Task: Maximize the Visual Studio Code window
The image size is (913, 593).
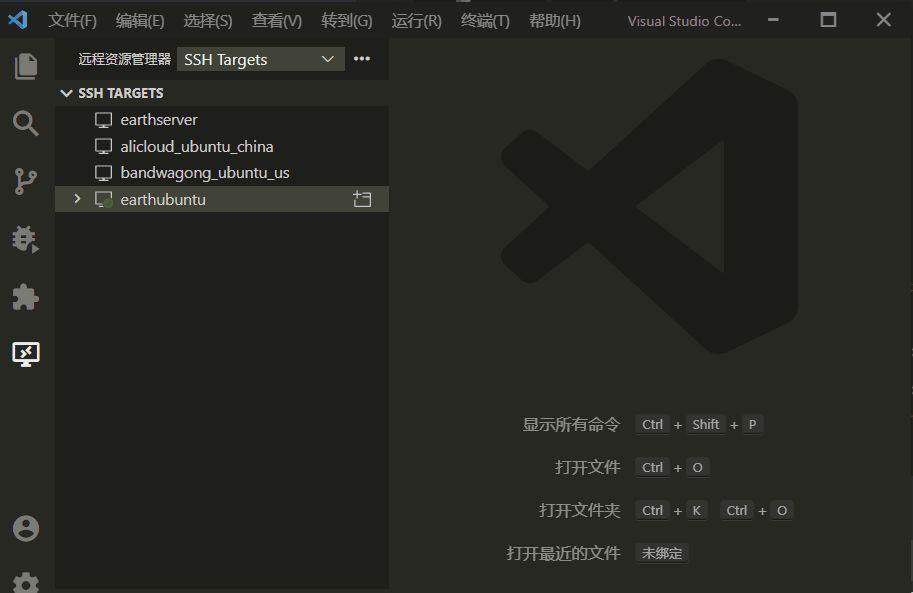Action: (828, 20)
